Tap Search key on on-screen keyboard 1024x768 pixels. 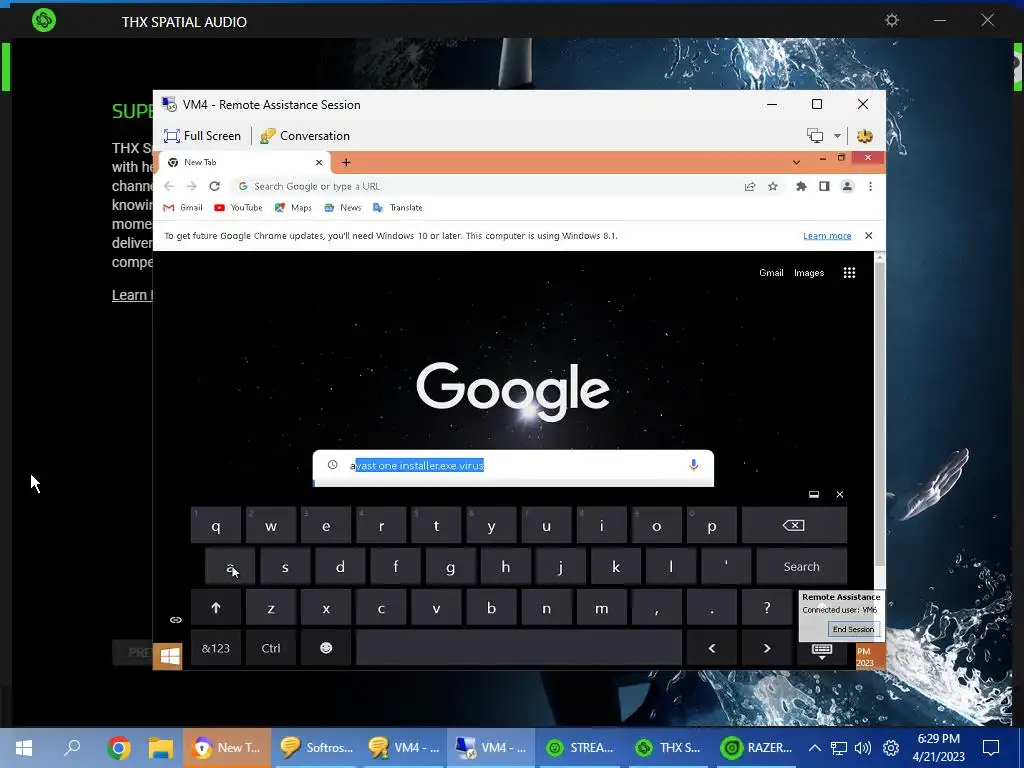coord(801,567)
